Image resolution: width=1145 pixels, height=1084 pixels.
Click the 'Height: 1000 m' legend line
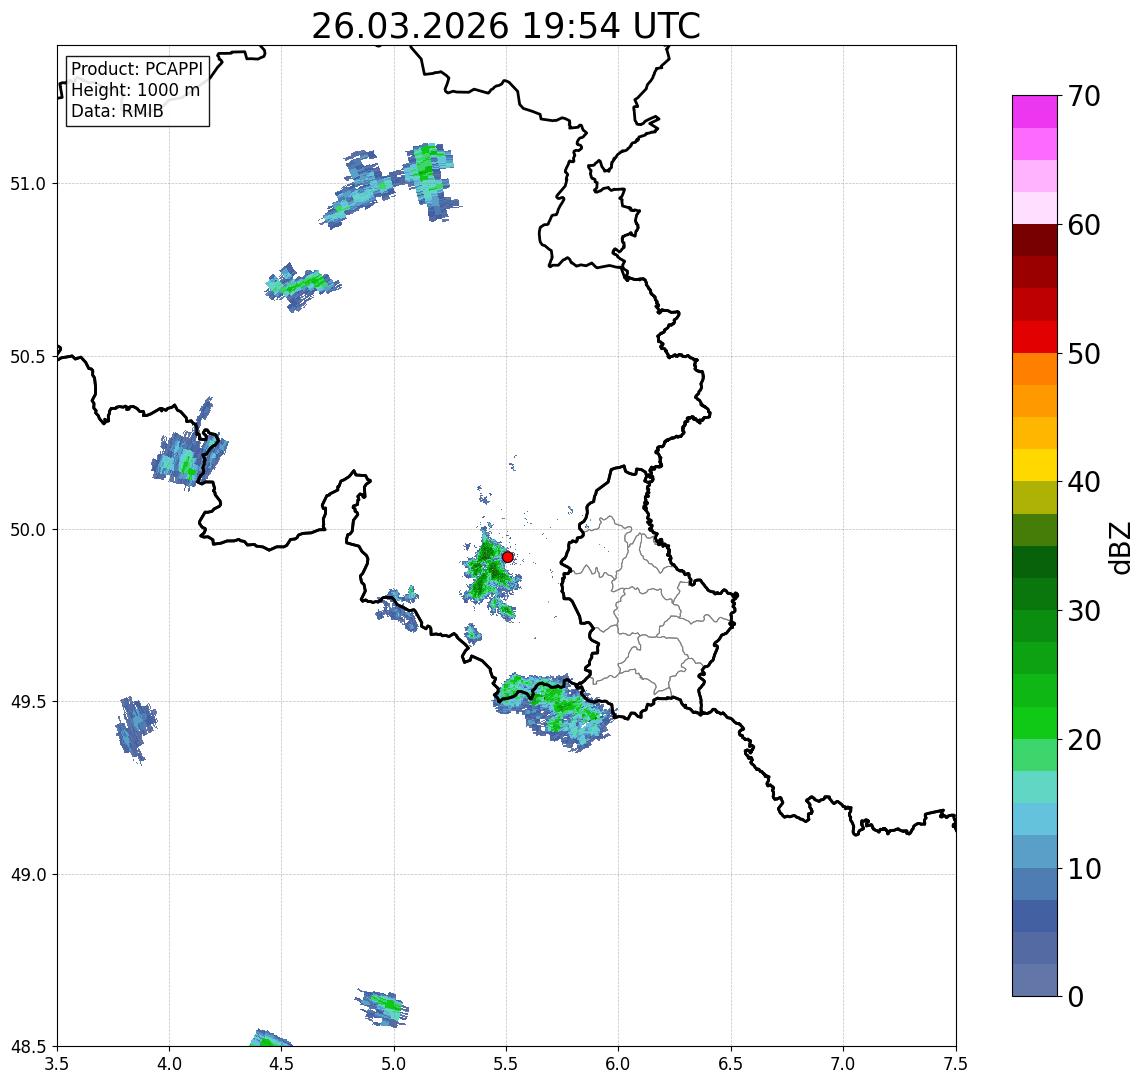(135, 90)
